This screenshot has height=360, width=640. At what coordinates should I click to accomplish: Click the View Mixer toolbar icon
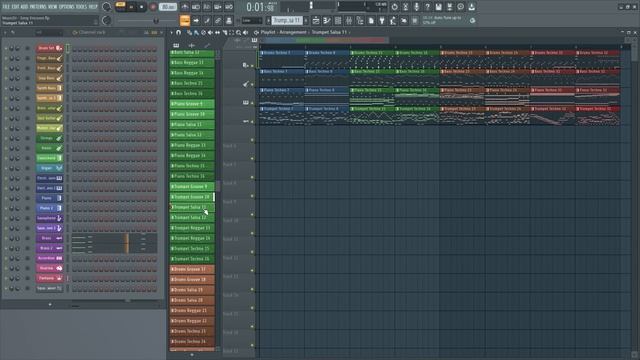click(349, 20)
